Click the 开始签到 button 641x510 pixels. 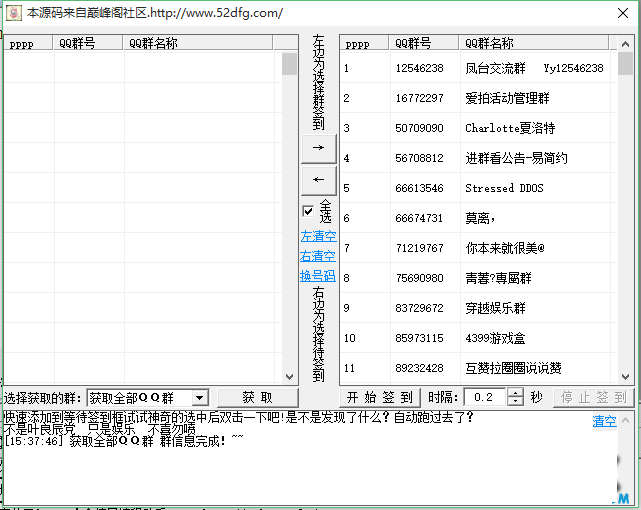pyautogui.click(x=379, y=397)
